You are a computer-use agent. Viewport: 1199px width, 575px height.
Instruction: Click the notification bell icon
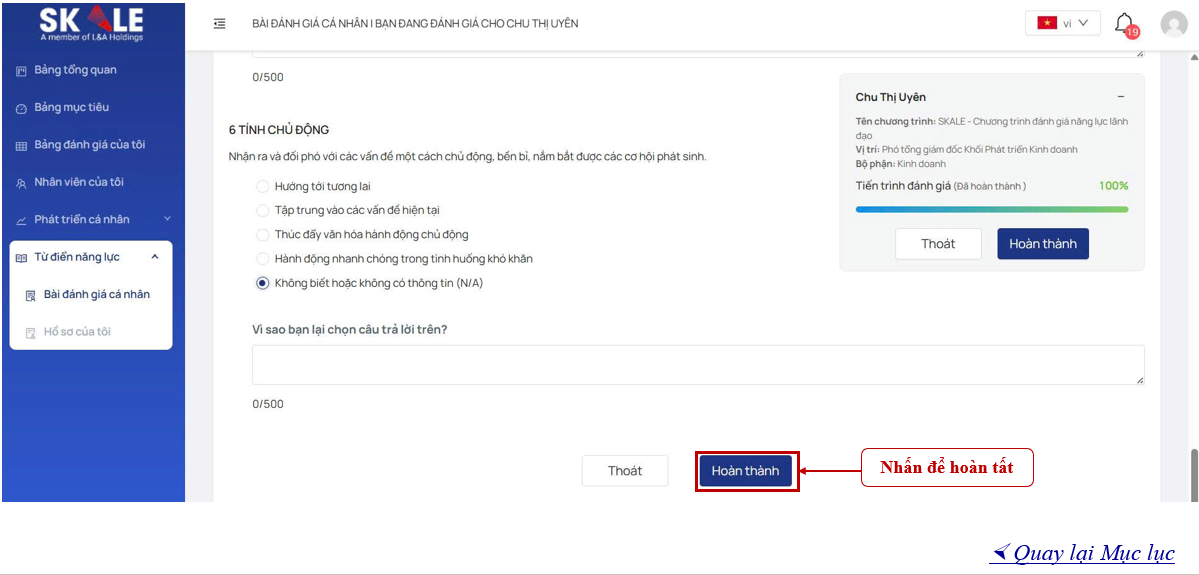tap(1124, 23)
